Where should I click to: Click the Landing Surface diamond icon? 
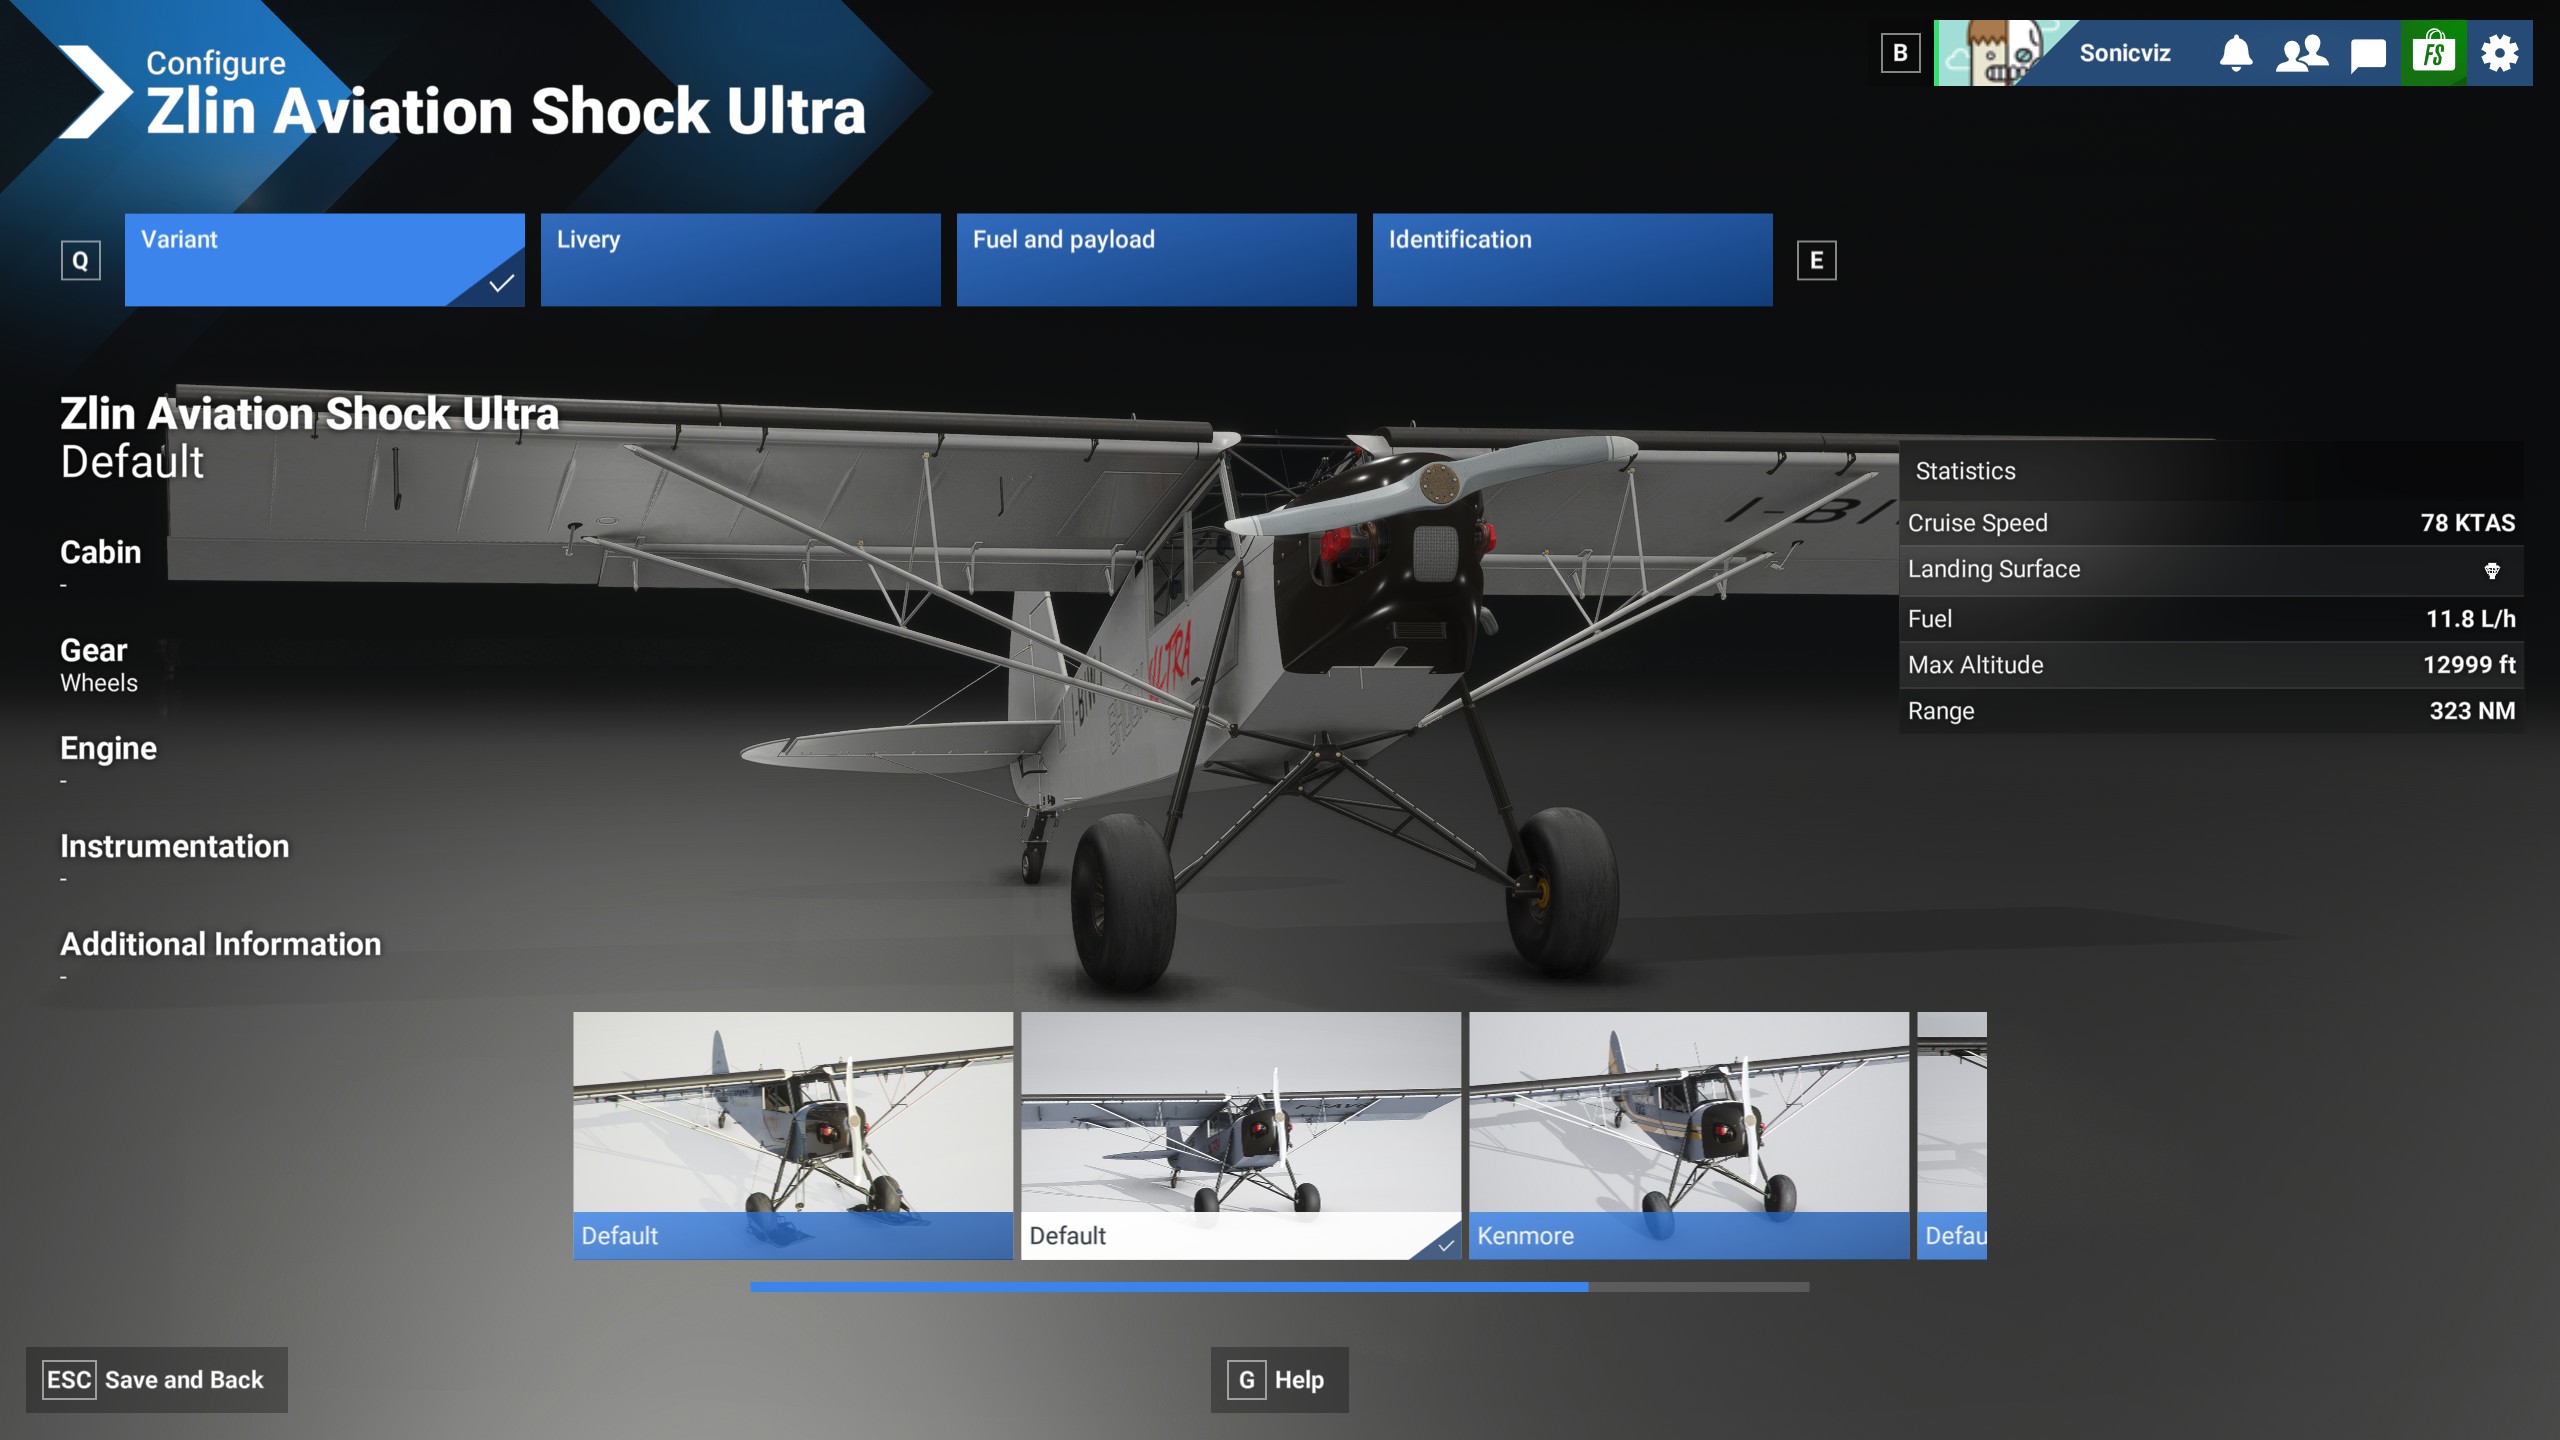click(2492, 571)
